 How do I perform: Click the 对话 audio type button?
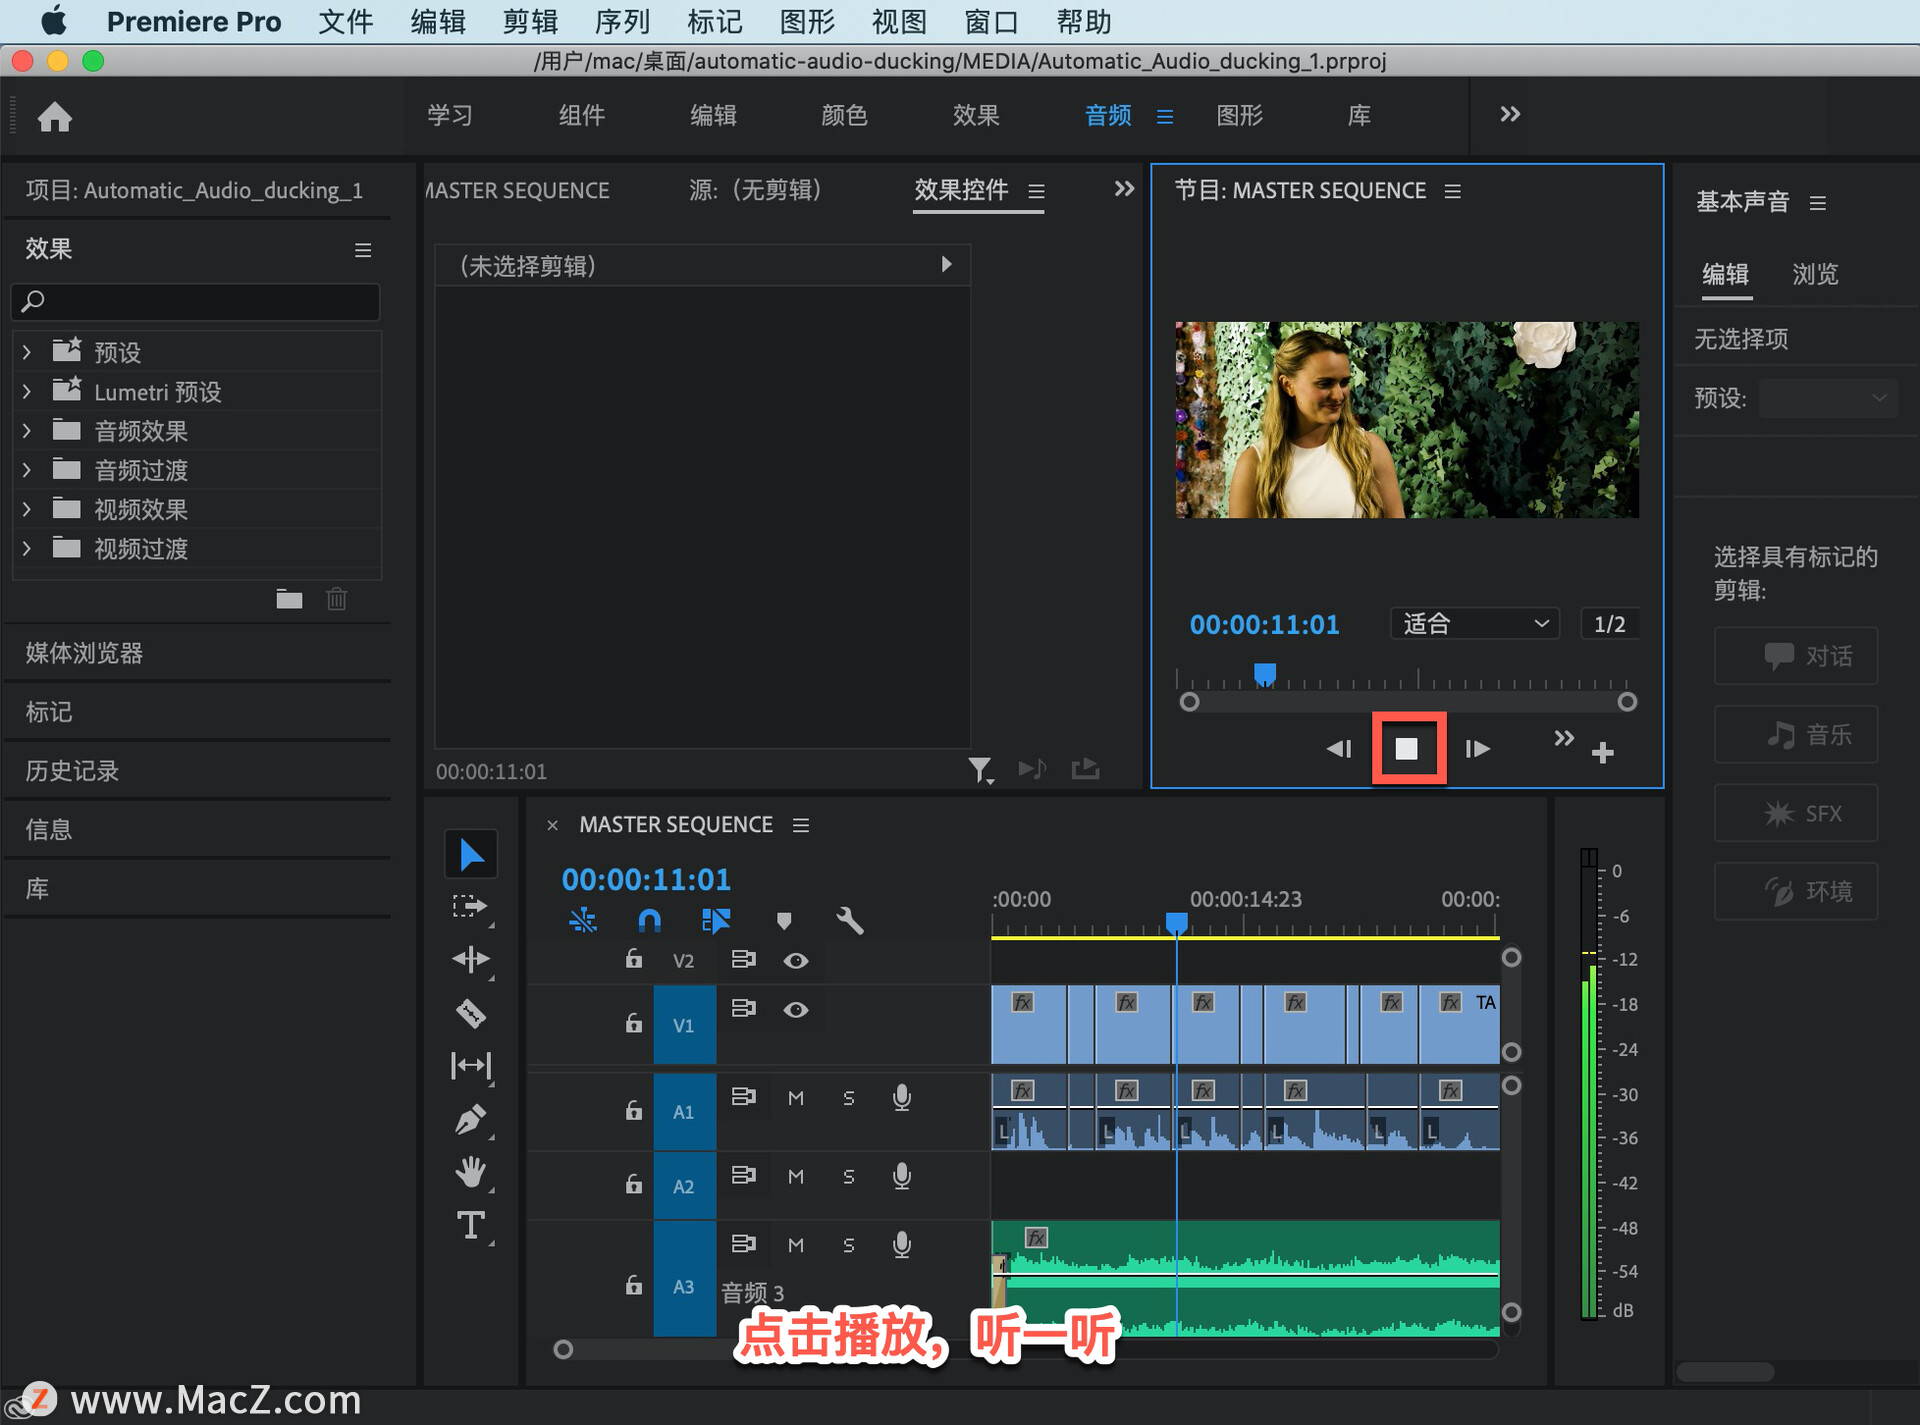point(1796,656)
